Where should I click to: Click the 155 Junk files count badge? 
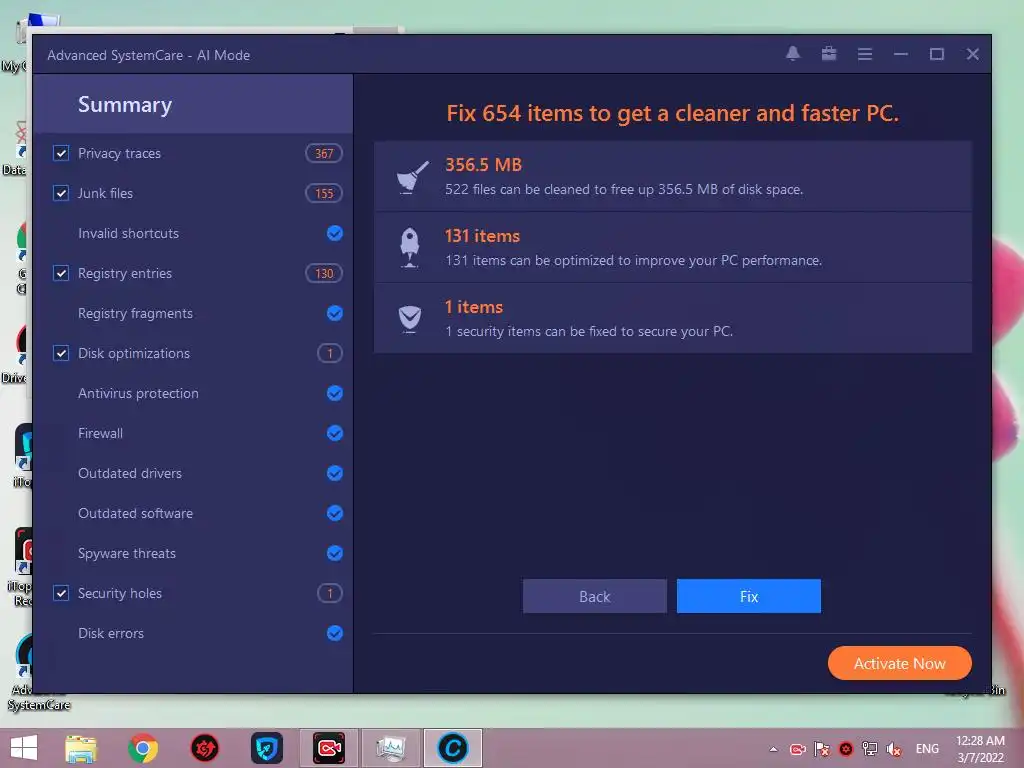pos(324,193)
